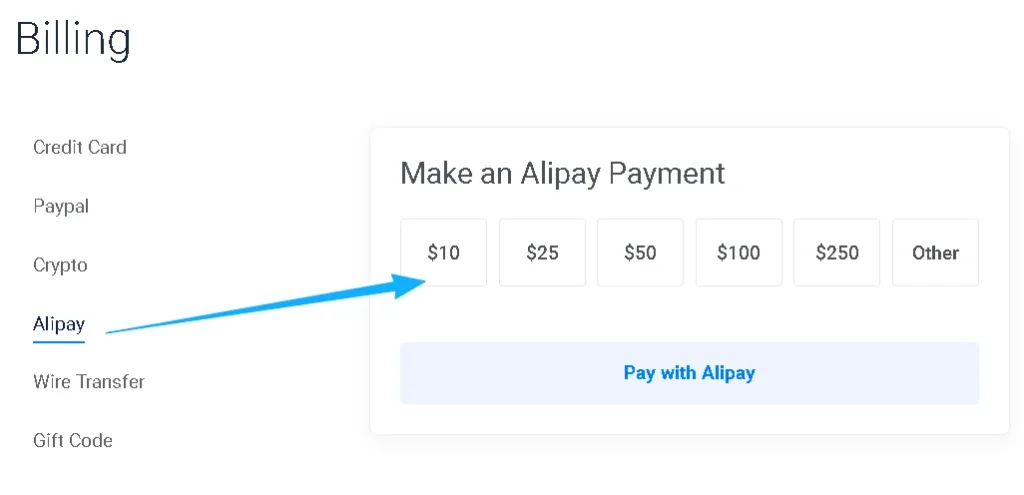Go to the Wire Transfer section
Image resolution: width=1024 pixels, height=495 pixels.
[89, 381]
